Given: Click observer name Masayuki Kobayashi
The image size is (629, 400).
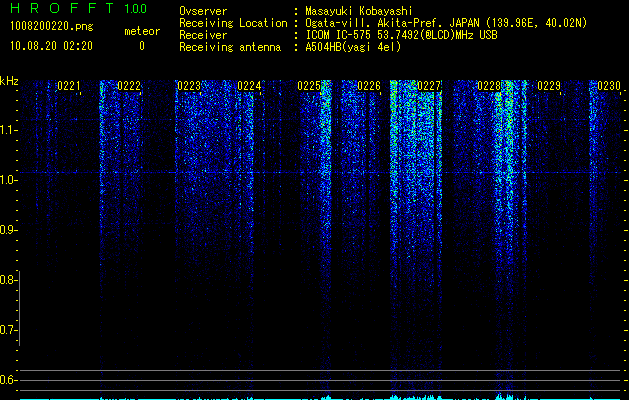Looking at the screenshot, I should pyautogui.click(x=359, y=11).
